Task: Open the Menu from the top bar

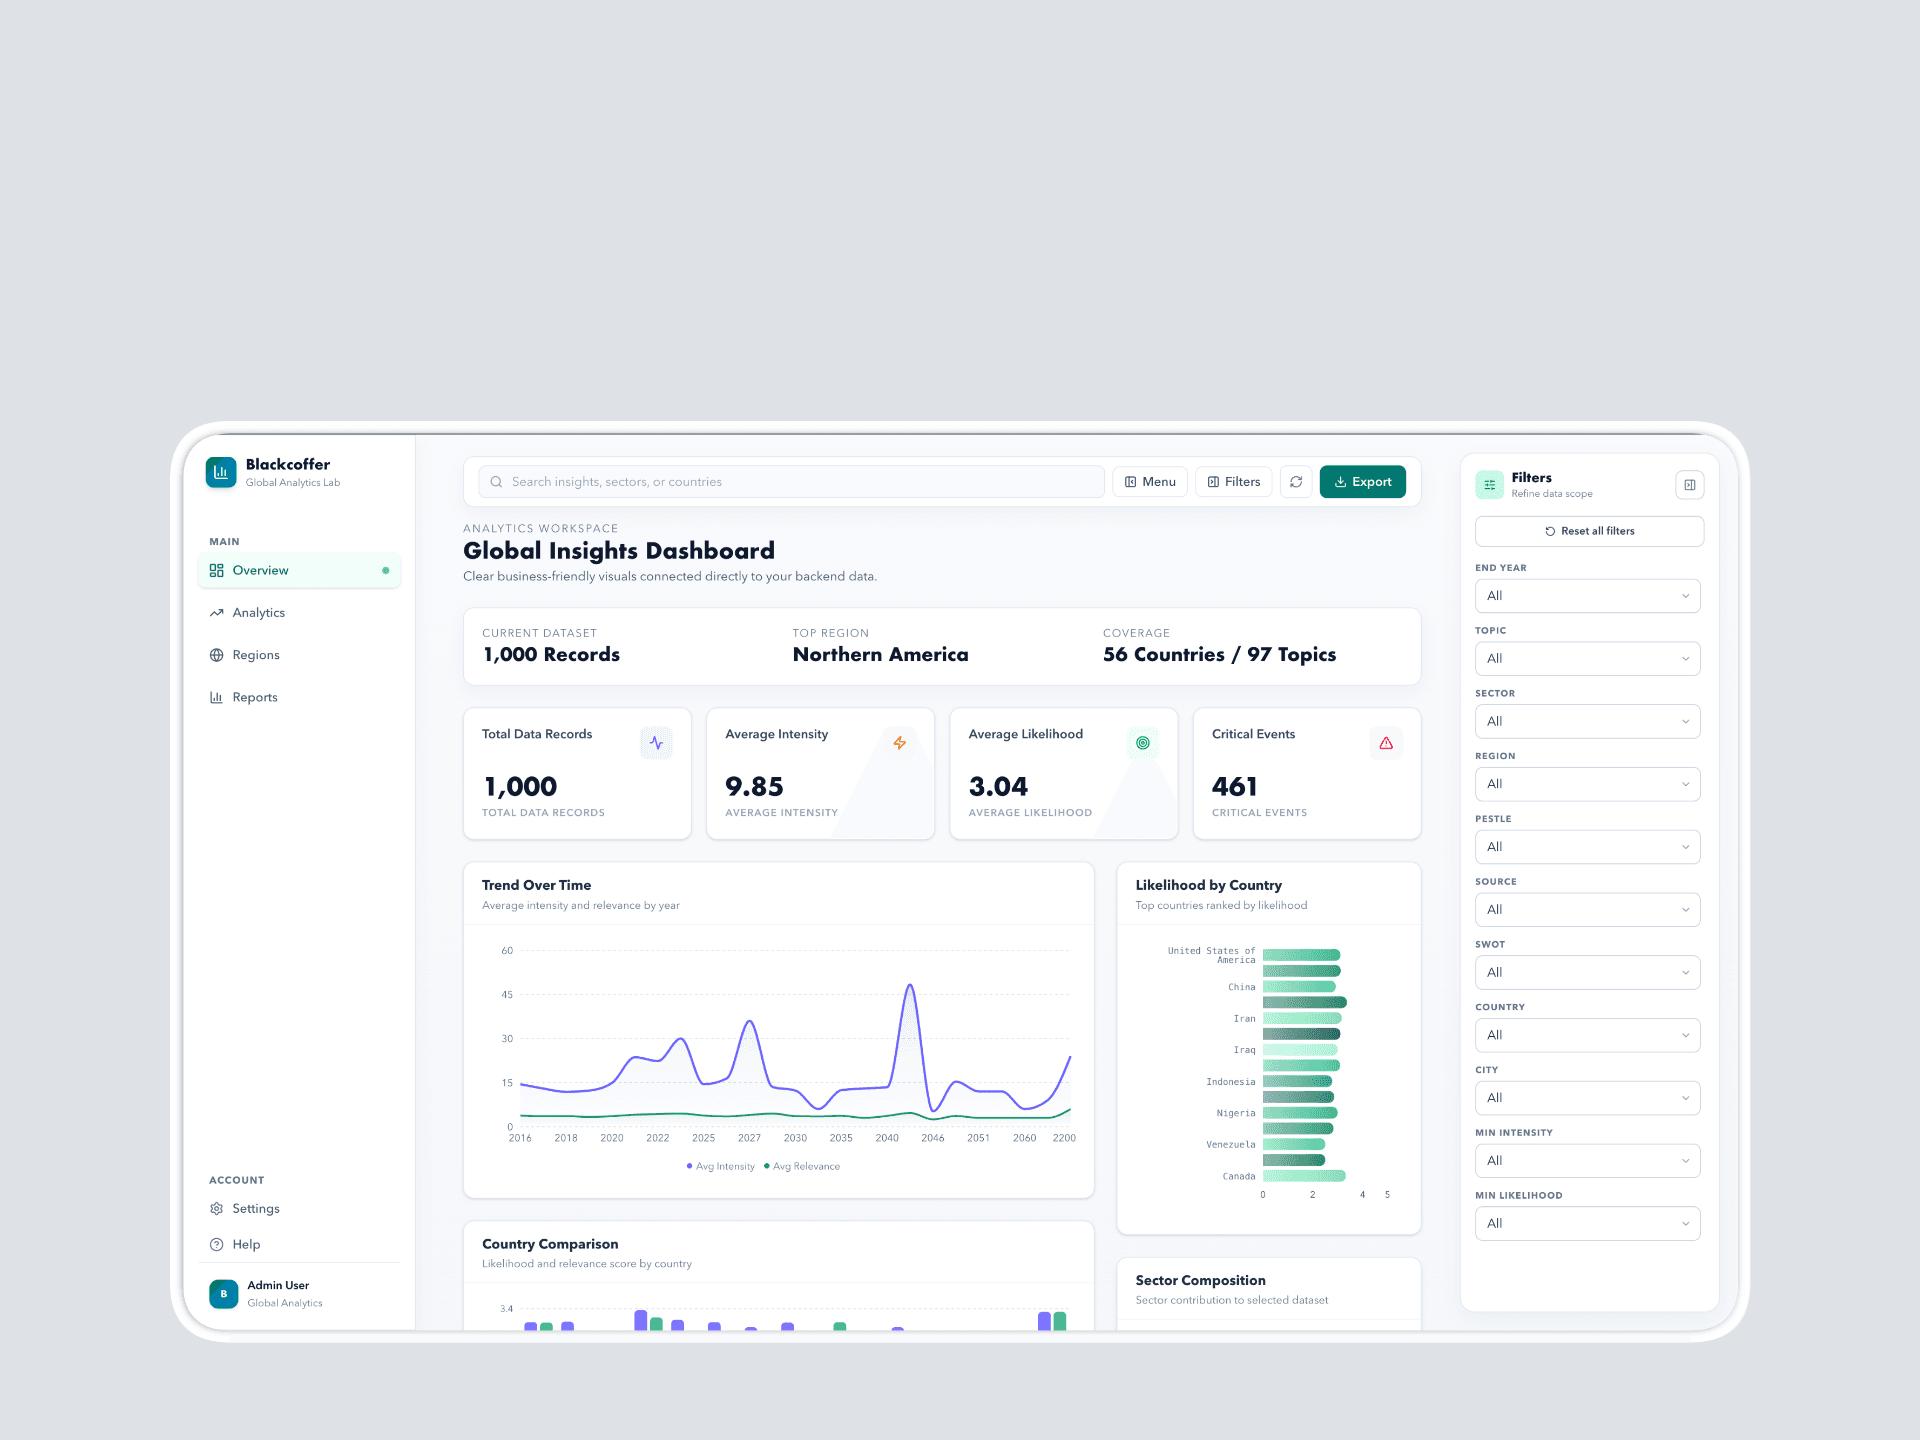Action: pyautogui.click(x=1149, y=481)
